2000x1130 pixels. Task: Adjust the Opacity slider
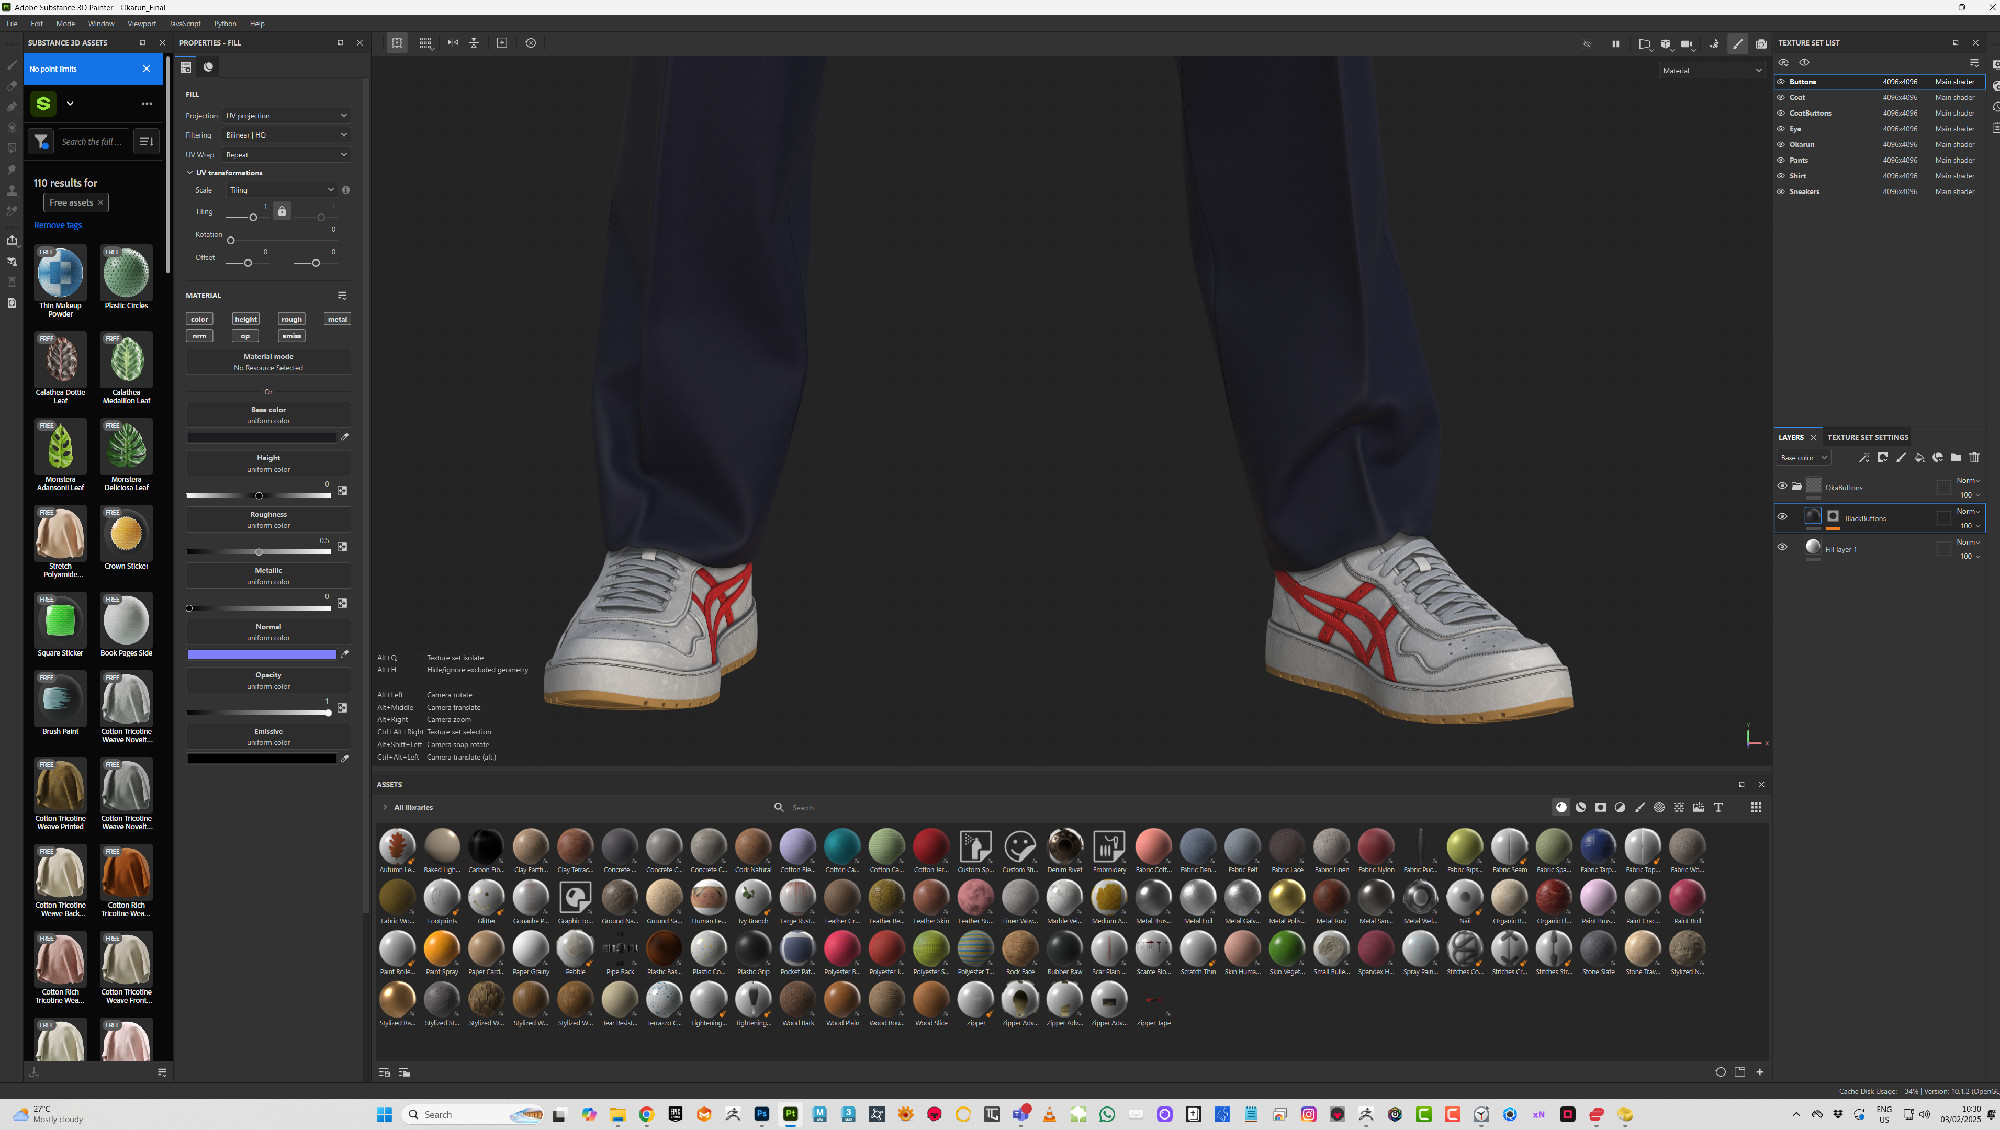pos(259,713)
